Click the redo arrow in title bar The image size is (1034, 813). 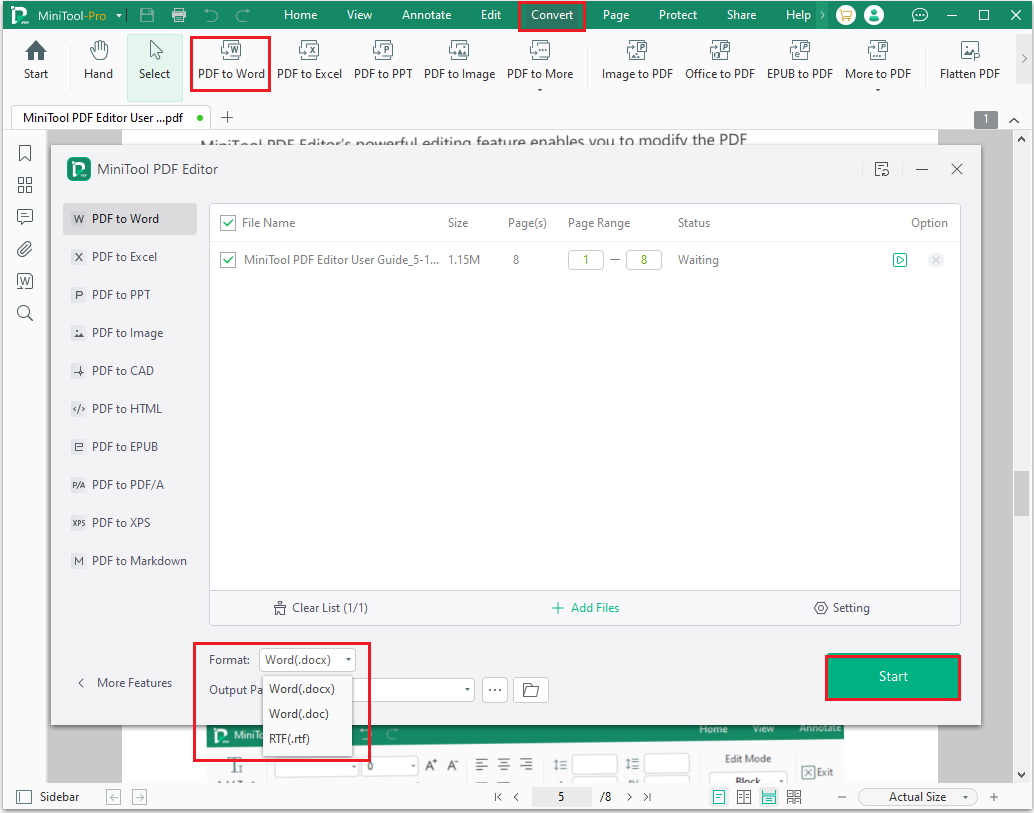point(243,15)
